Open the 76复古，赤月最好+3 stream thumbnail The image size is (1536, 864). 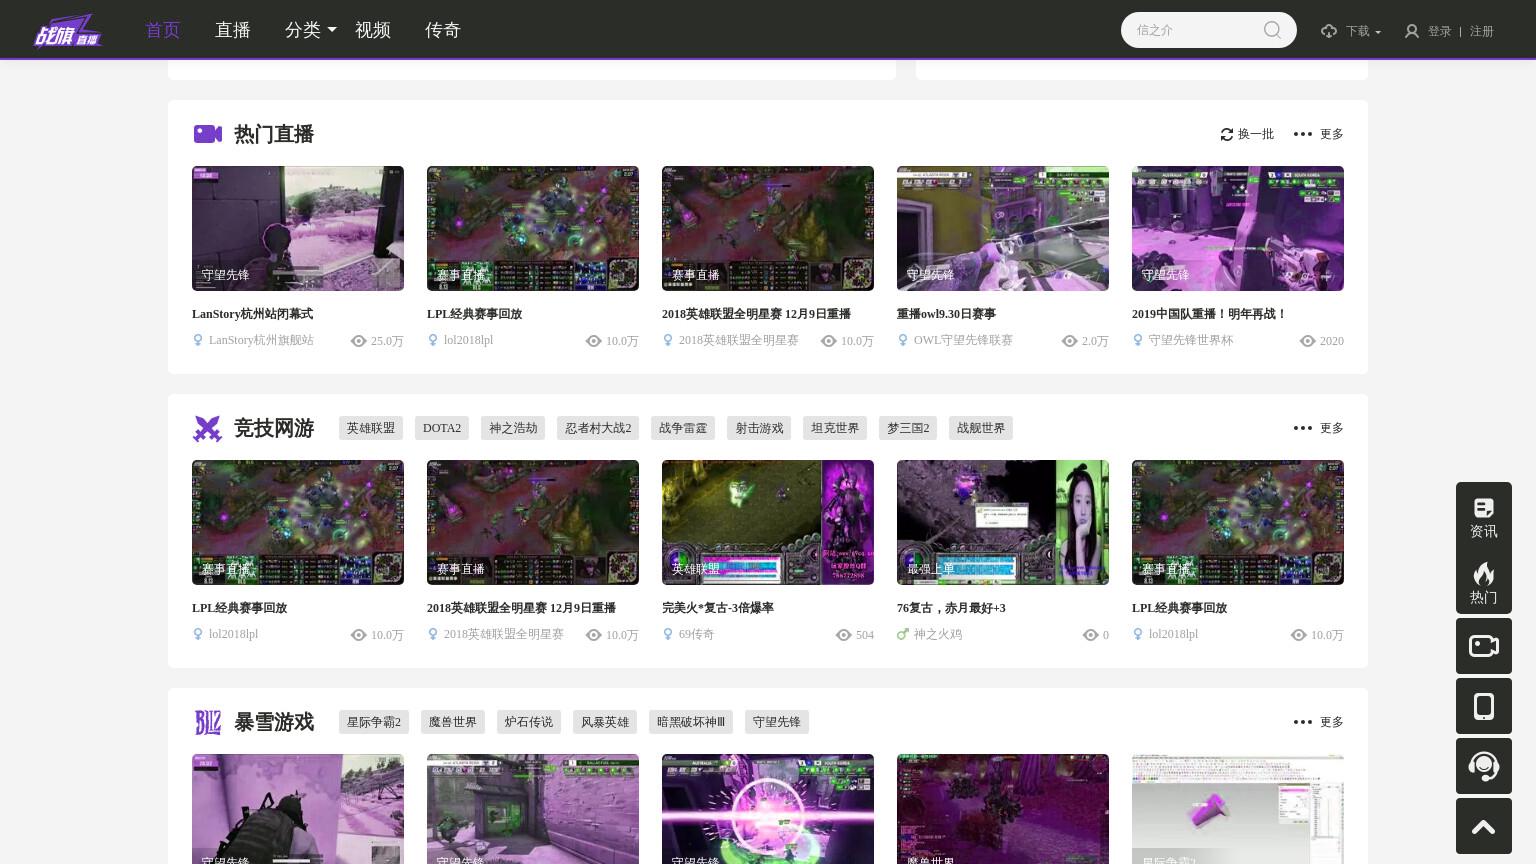click(1003, 522)
